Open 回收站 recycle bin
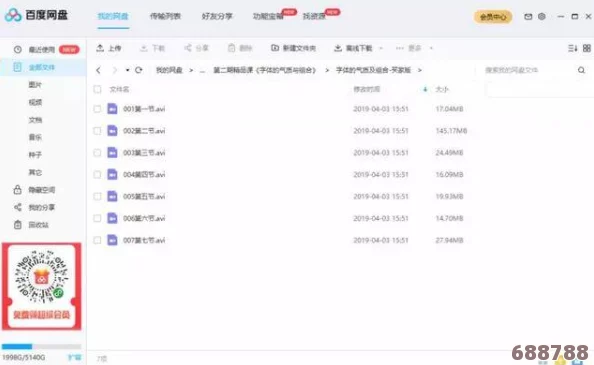The height and width of the screenshot is (365, 594). 31,225
